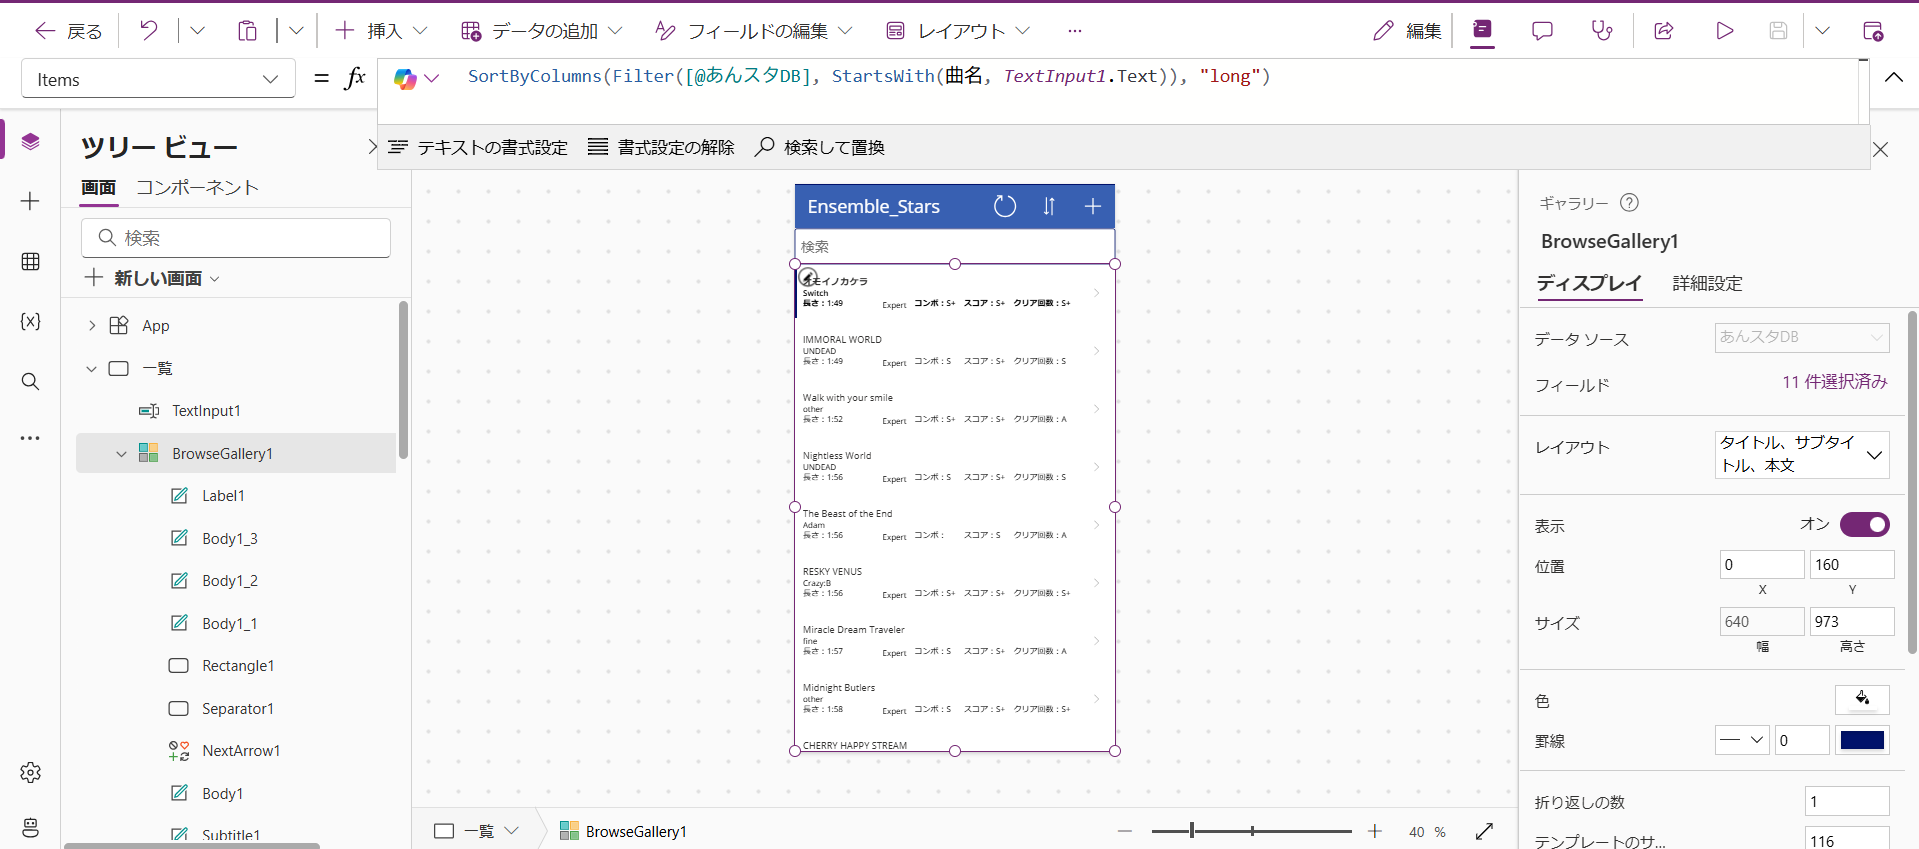Open the border style dropdown
The height and width of the screenshot is (849, 1919).
click(1742, 740)
